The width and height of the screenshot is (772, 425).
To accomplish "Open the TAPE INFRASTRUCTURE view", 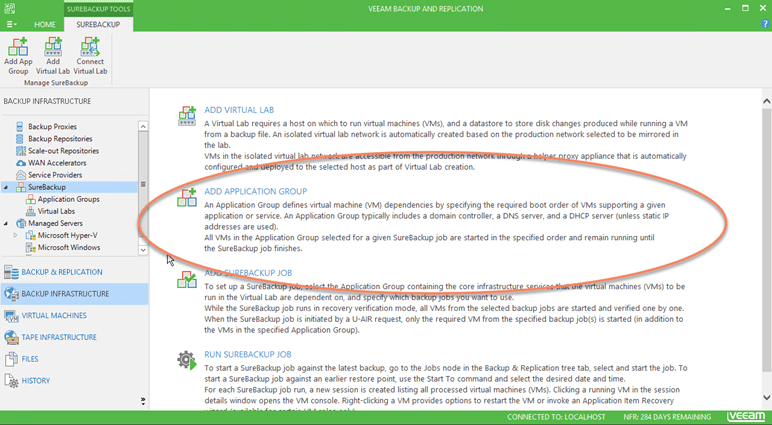I will 74,337.
